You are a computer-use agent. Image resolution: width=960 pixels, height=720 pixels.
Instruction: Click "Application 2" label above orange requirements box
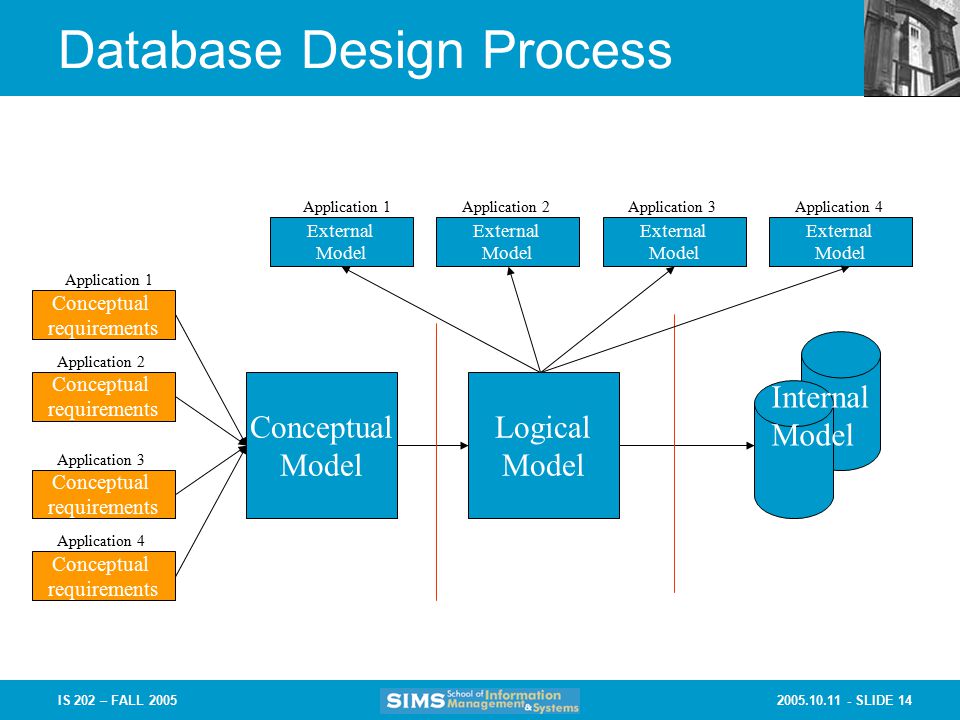(x=101, y=362)
